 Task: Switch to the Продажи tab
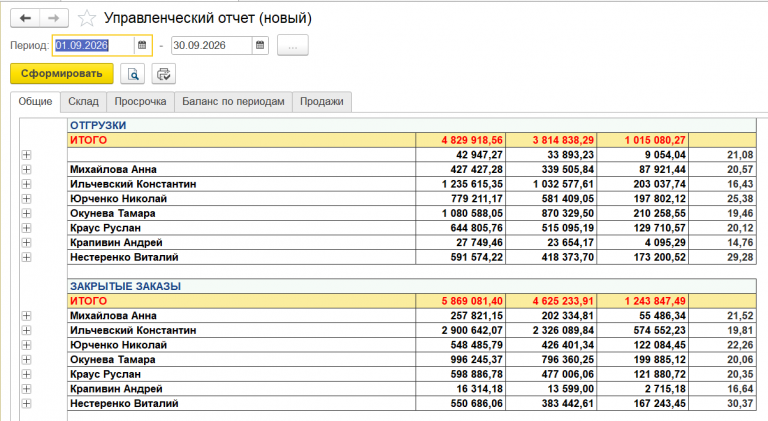click(322, 102)
